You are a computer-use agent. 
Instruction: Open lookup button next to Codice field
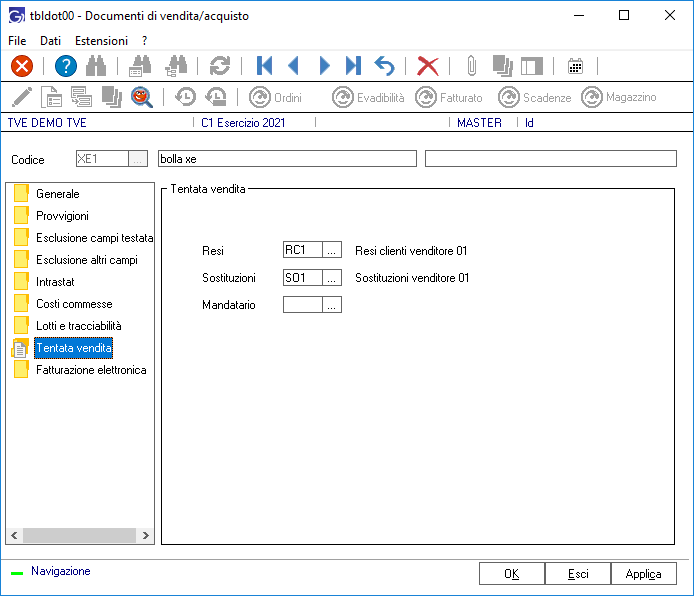pyautogui.click(x=138, y=158)
